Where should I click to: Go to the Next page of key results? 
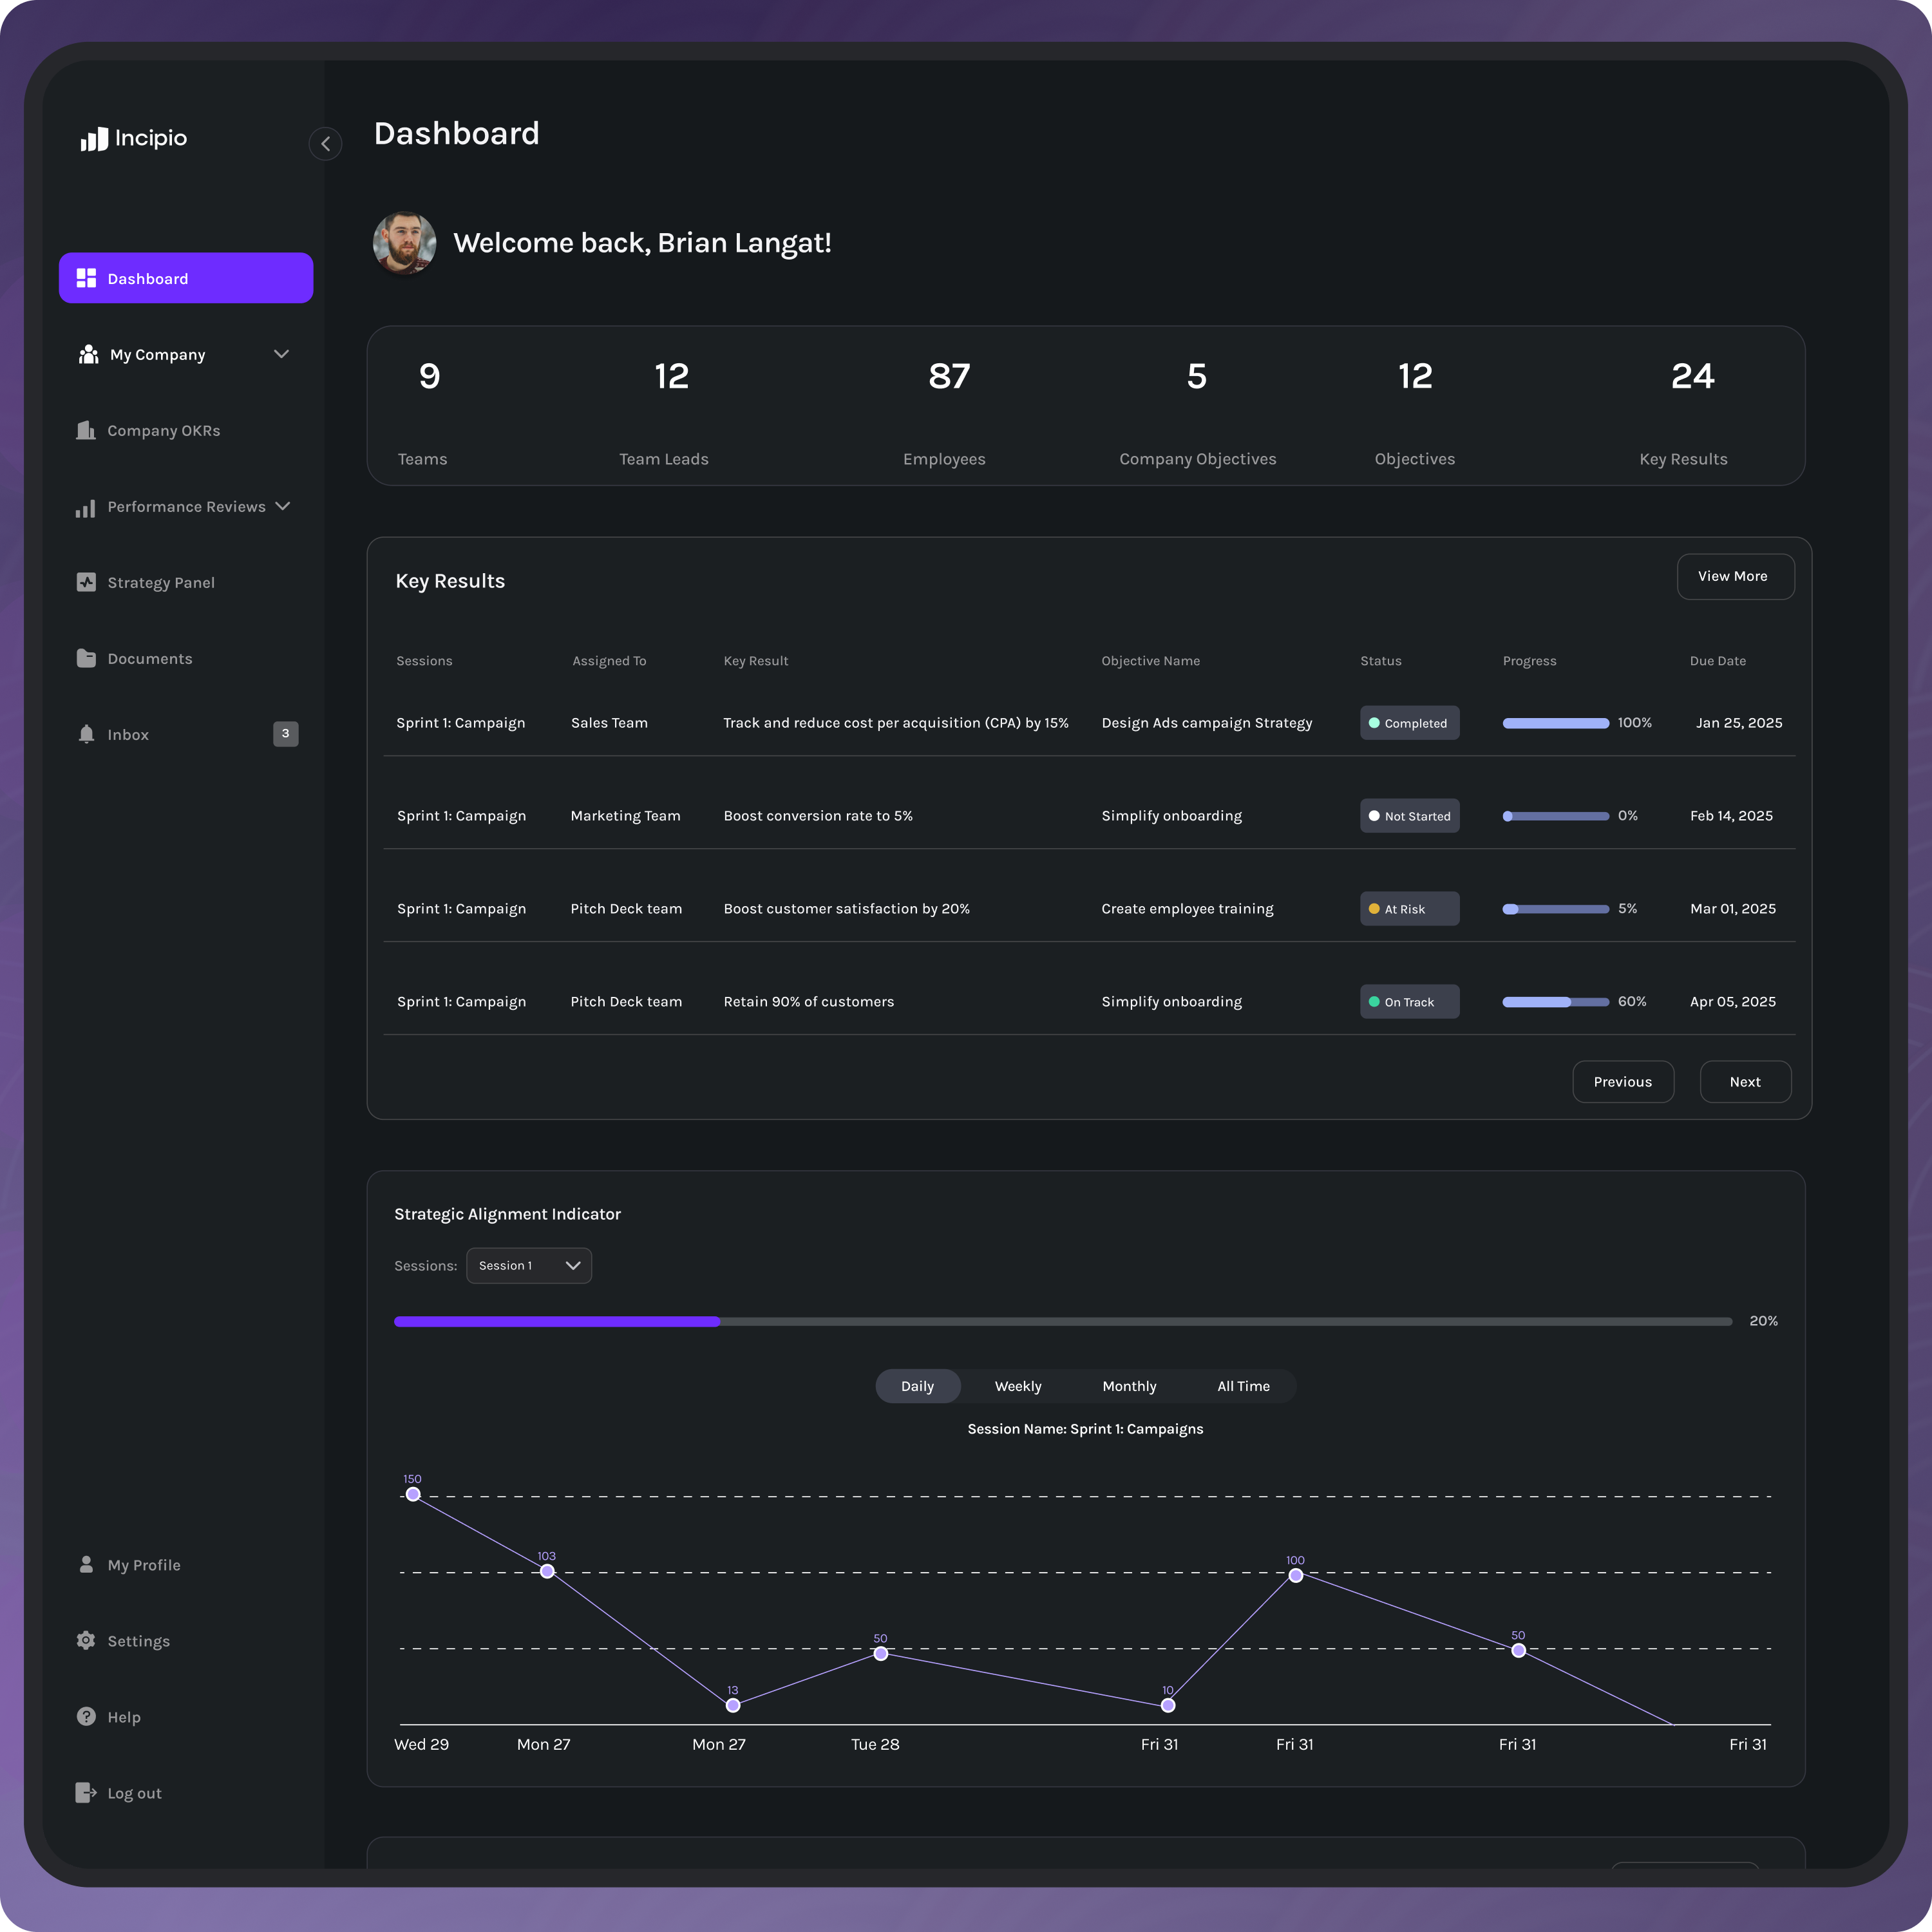pos(1744,1081)
